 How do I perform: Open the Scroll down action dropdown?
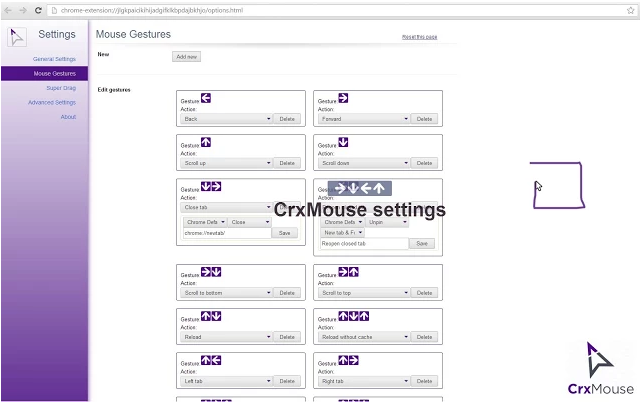pyautogui.click(x=363, y=163)
